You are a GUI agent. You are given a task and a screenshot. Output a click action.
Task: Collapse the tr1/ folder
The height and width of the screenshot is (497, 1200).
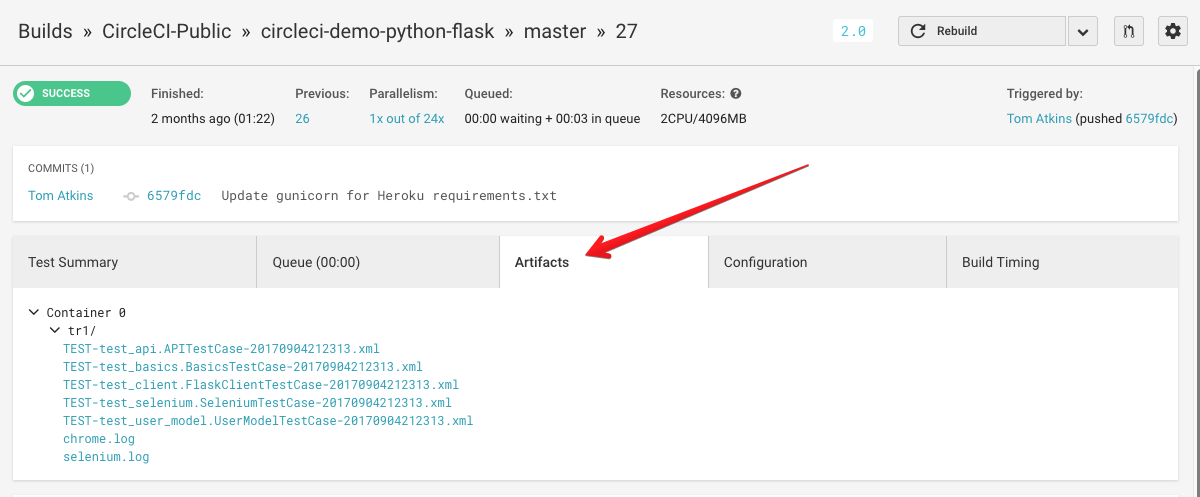tap(56, 330)
